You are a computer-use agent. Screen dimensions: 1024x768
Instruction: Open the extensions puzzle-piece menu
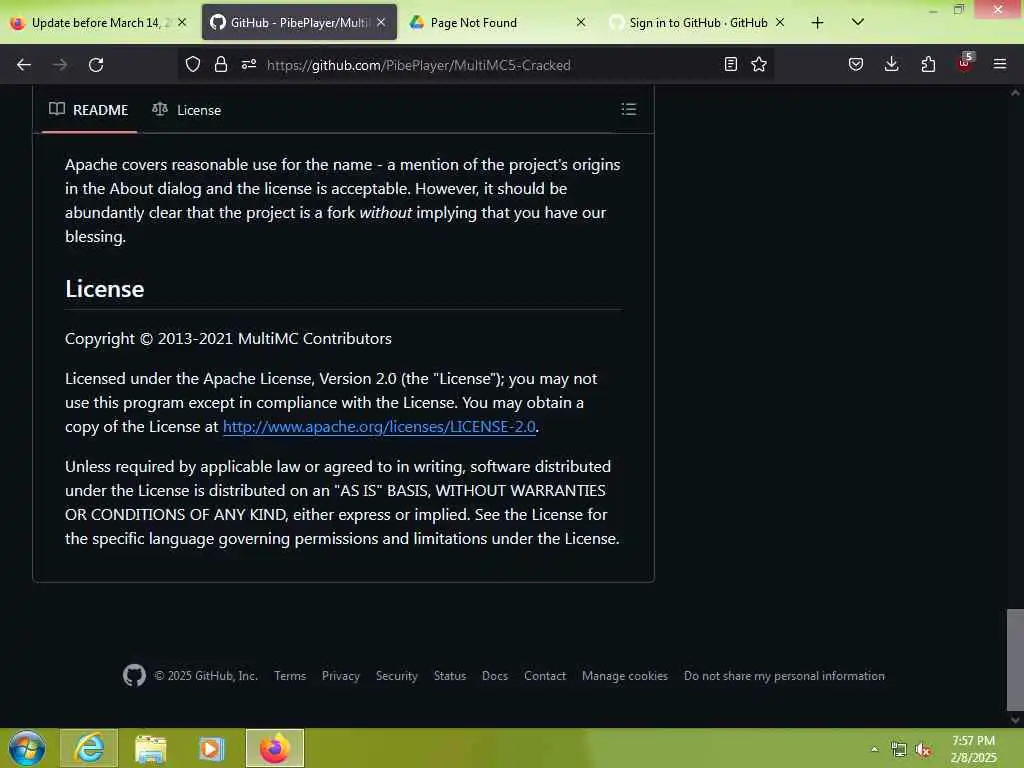click(x=928, y=64)
